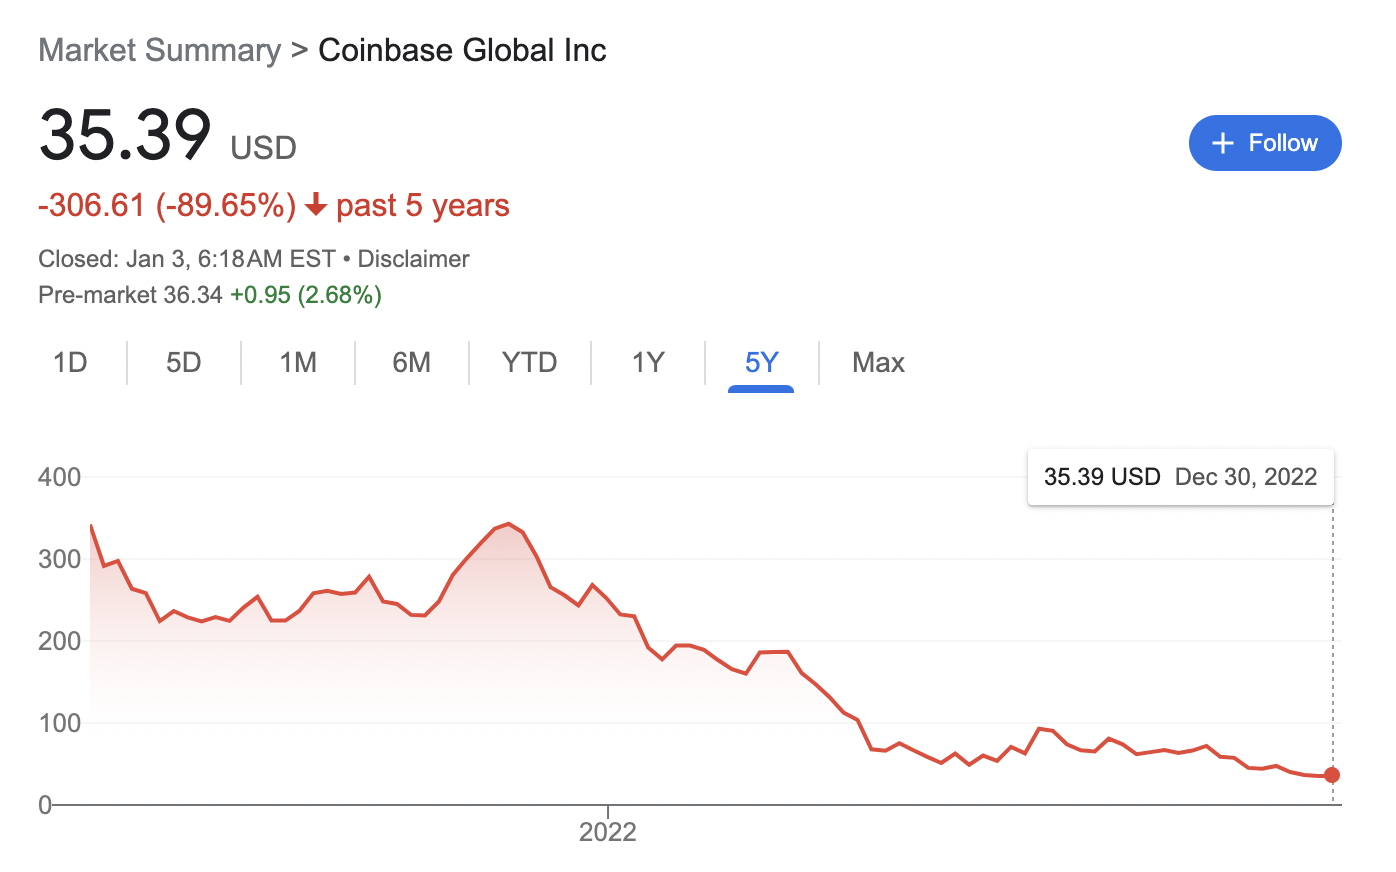This screenshot has width=1396, height=872.
Task: Click the red data point on chart
Action: pyautogui.click(x=1332, y=775)
